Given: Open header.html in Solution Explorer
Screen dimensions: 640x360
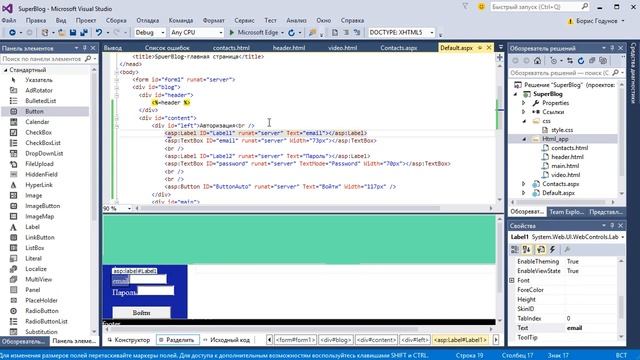Looking at the screenshot, I should [x=567, y=157].
